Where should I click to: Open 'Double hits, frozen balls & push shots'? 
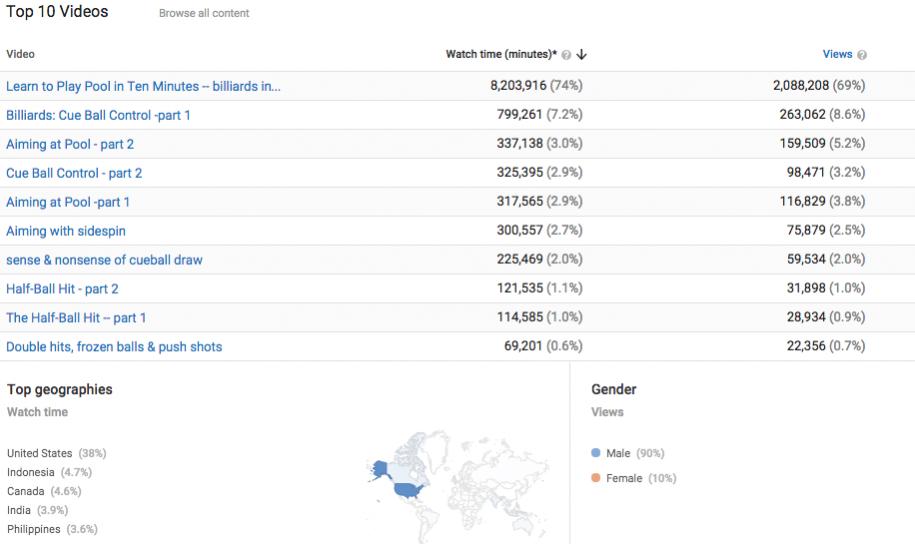tap(114, 347)
